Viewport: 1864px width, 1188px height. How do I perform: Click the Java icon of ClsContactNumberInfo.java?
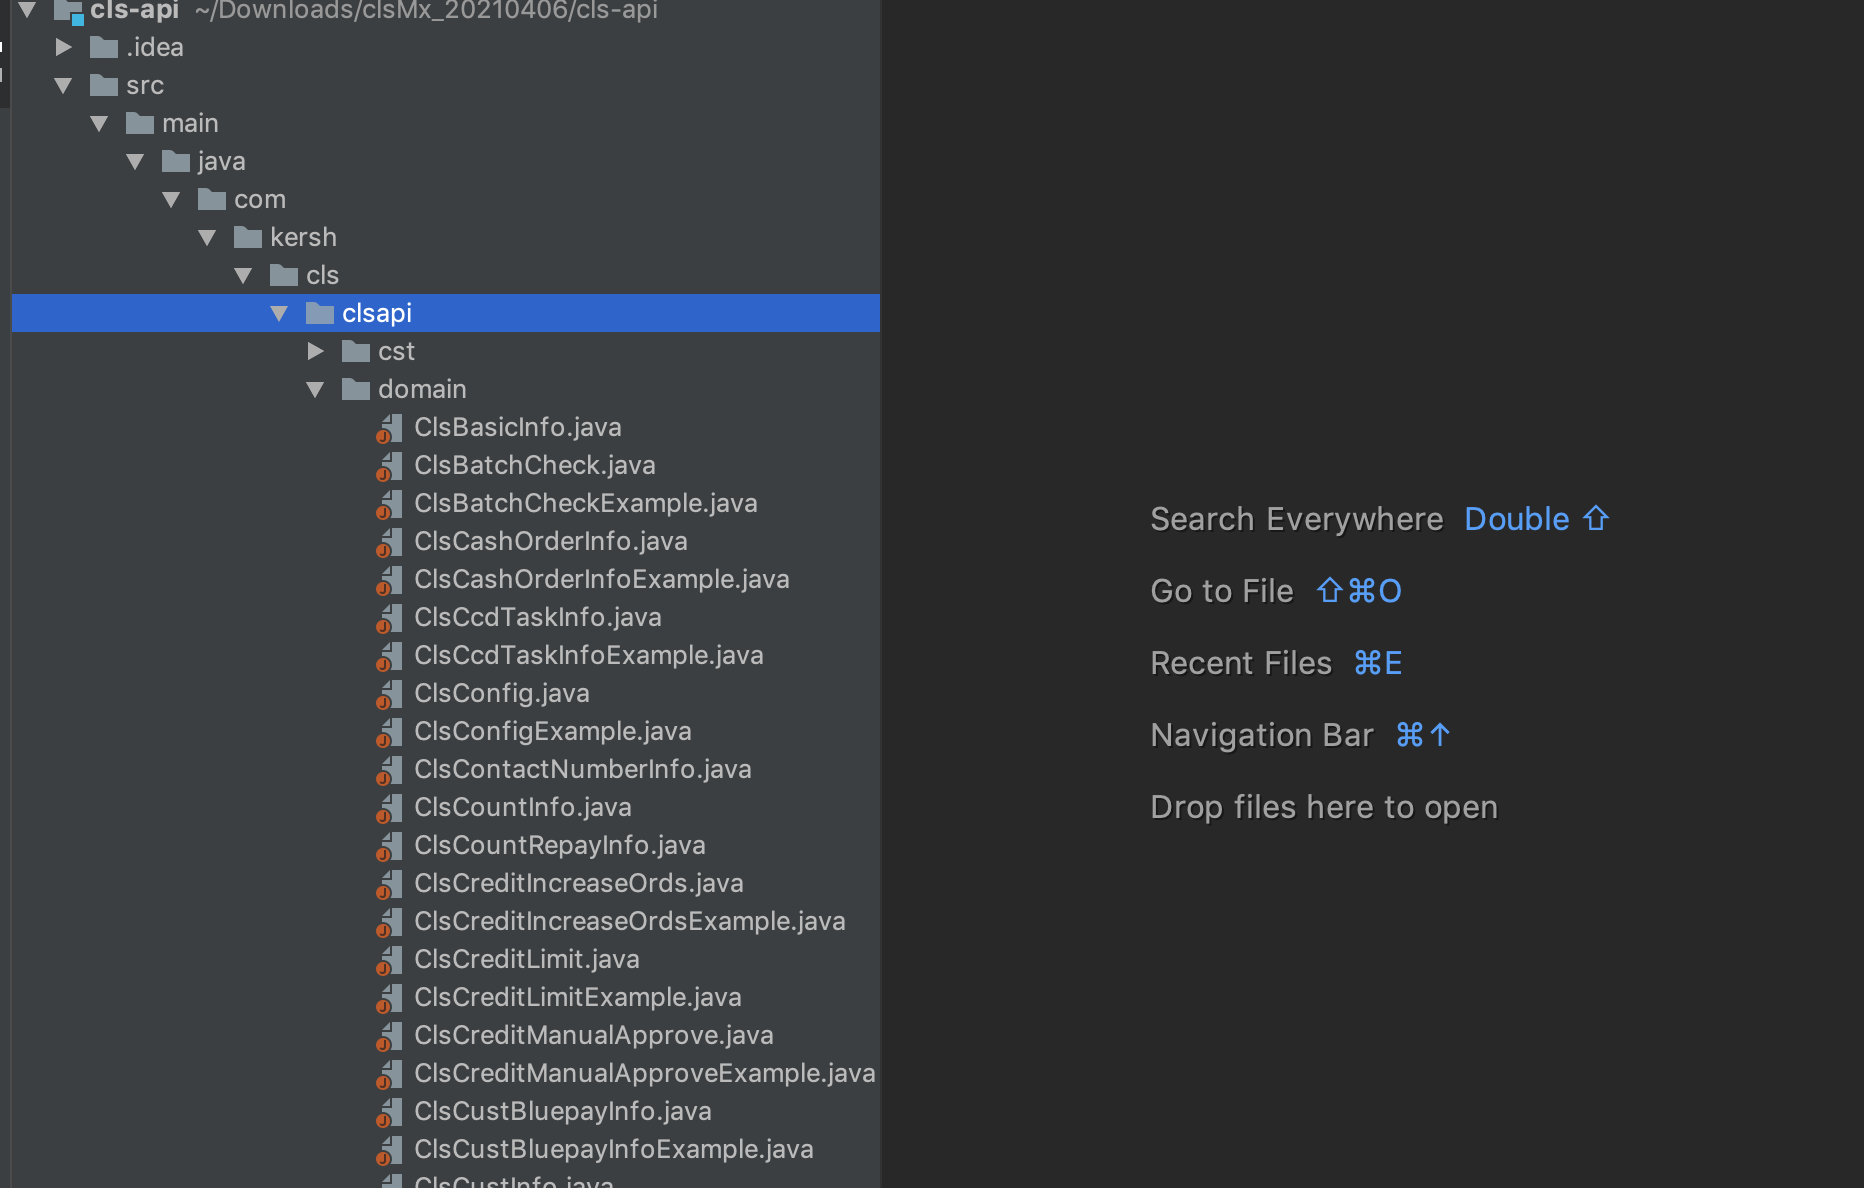click(x=389, y=770)
